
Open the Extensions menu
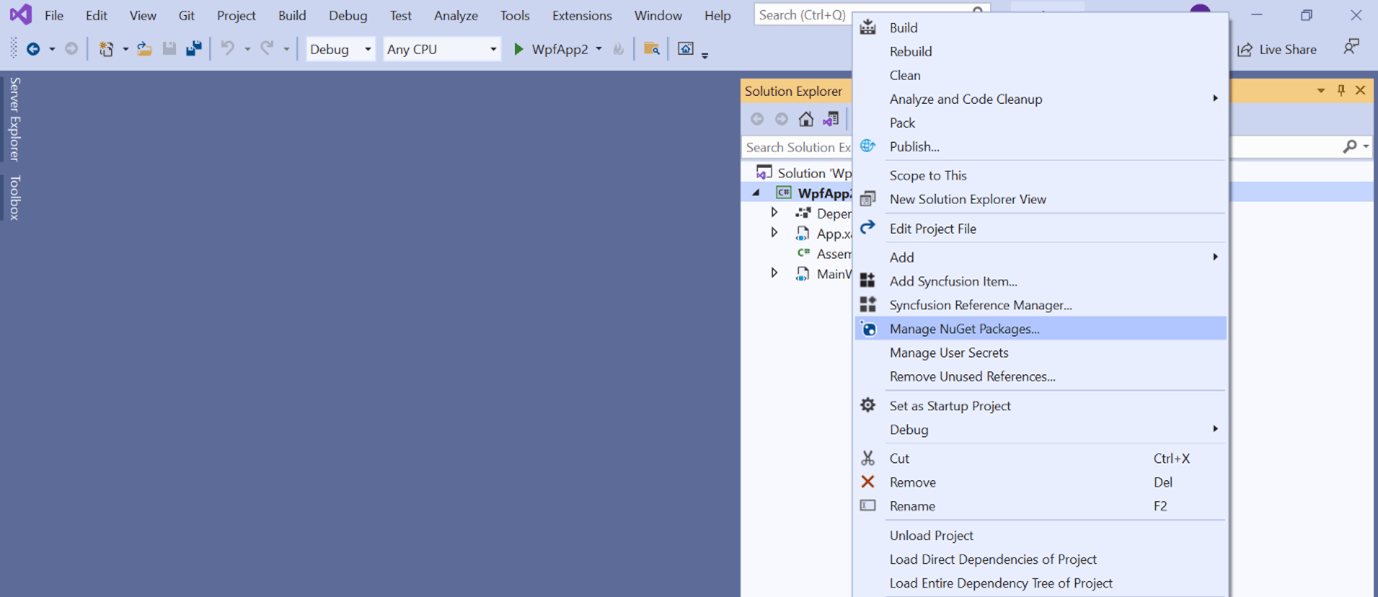581,15
